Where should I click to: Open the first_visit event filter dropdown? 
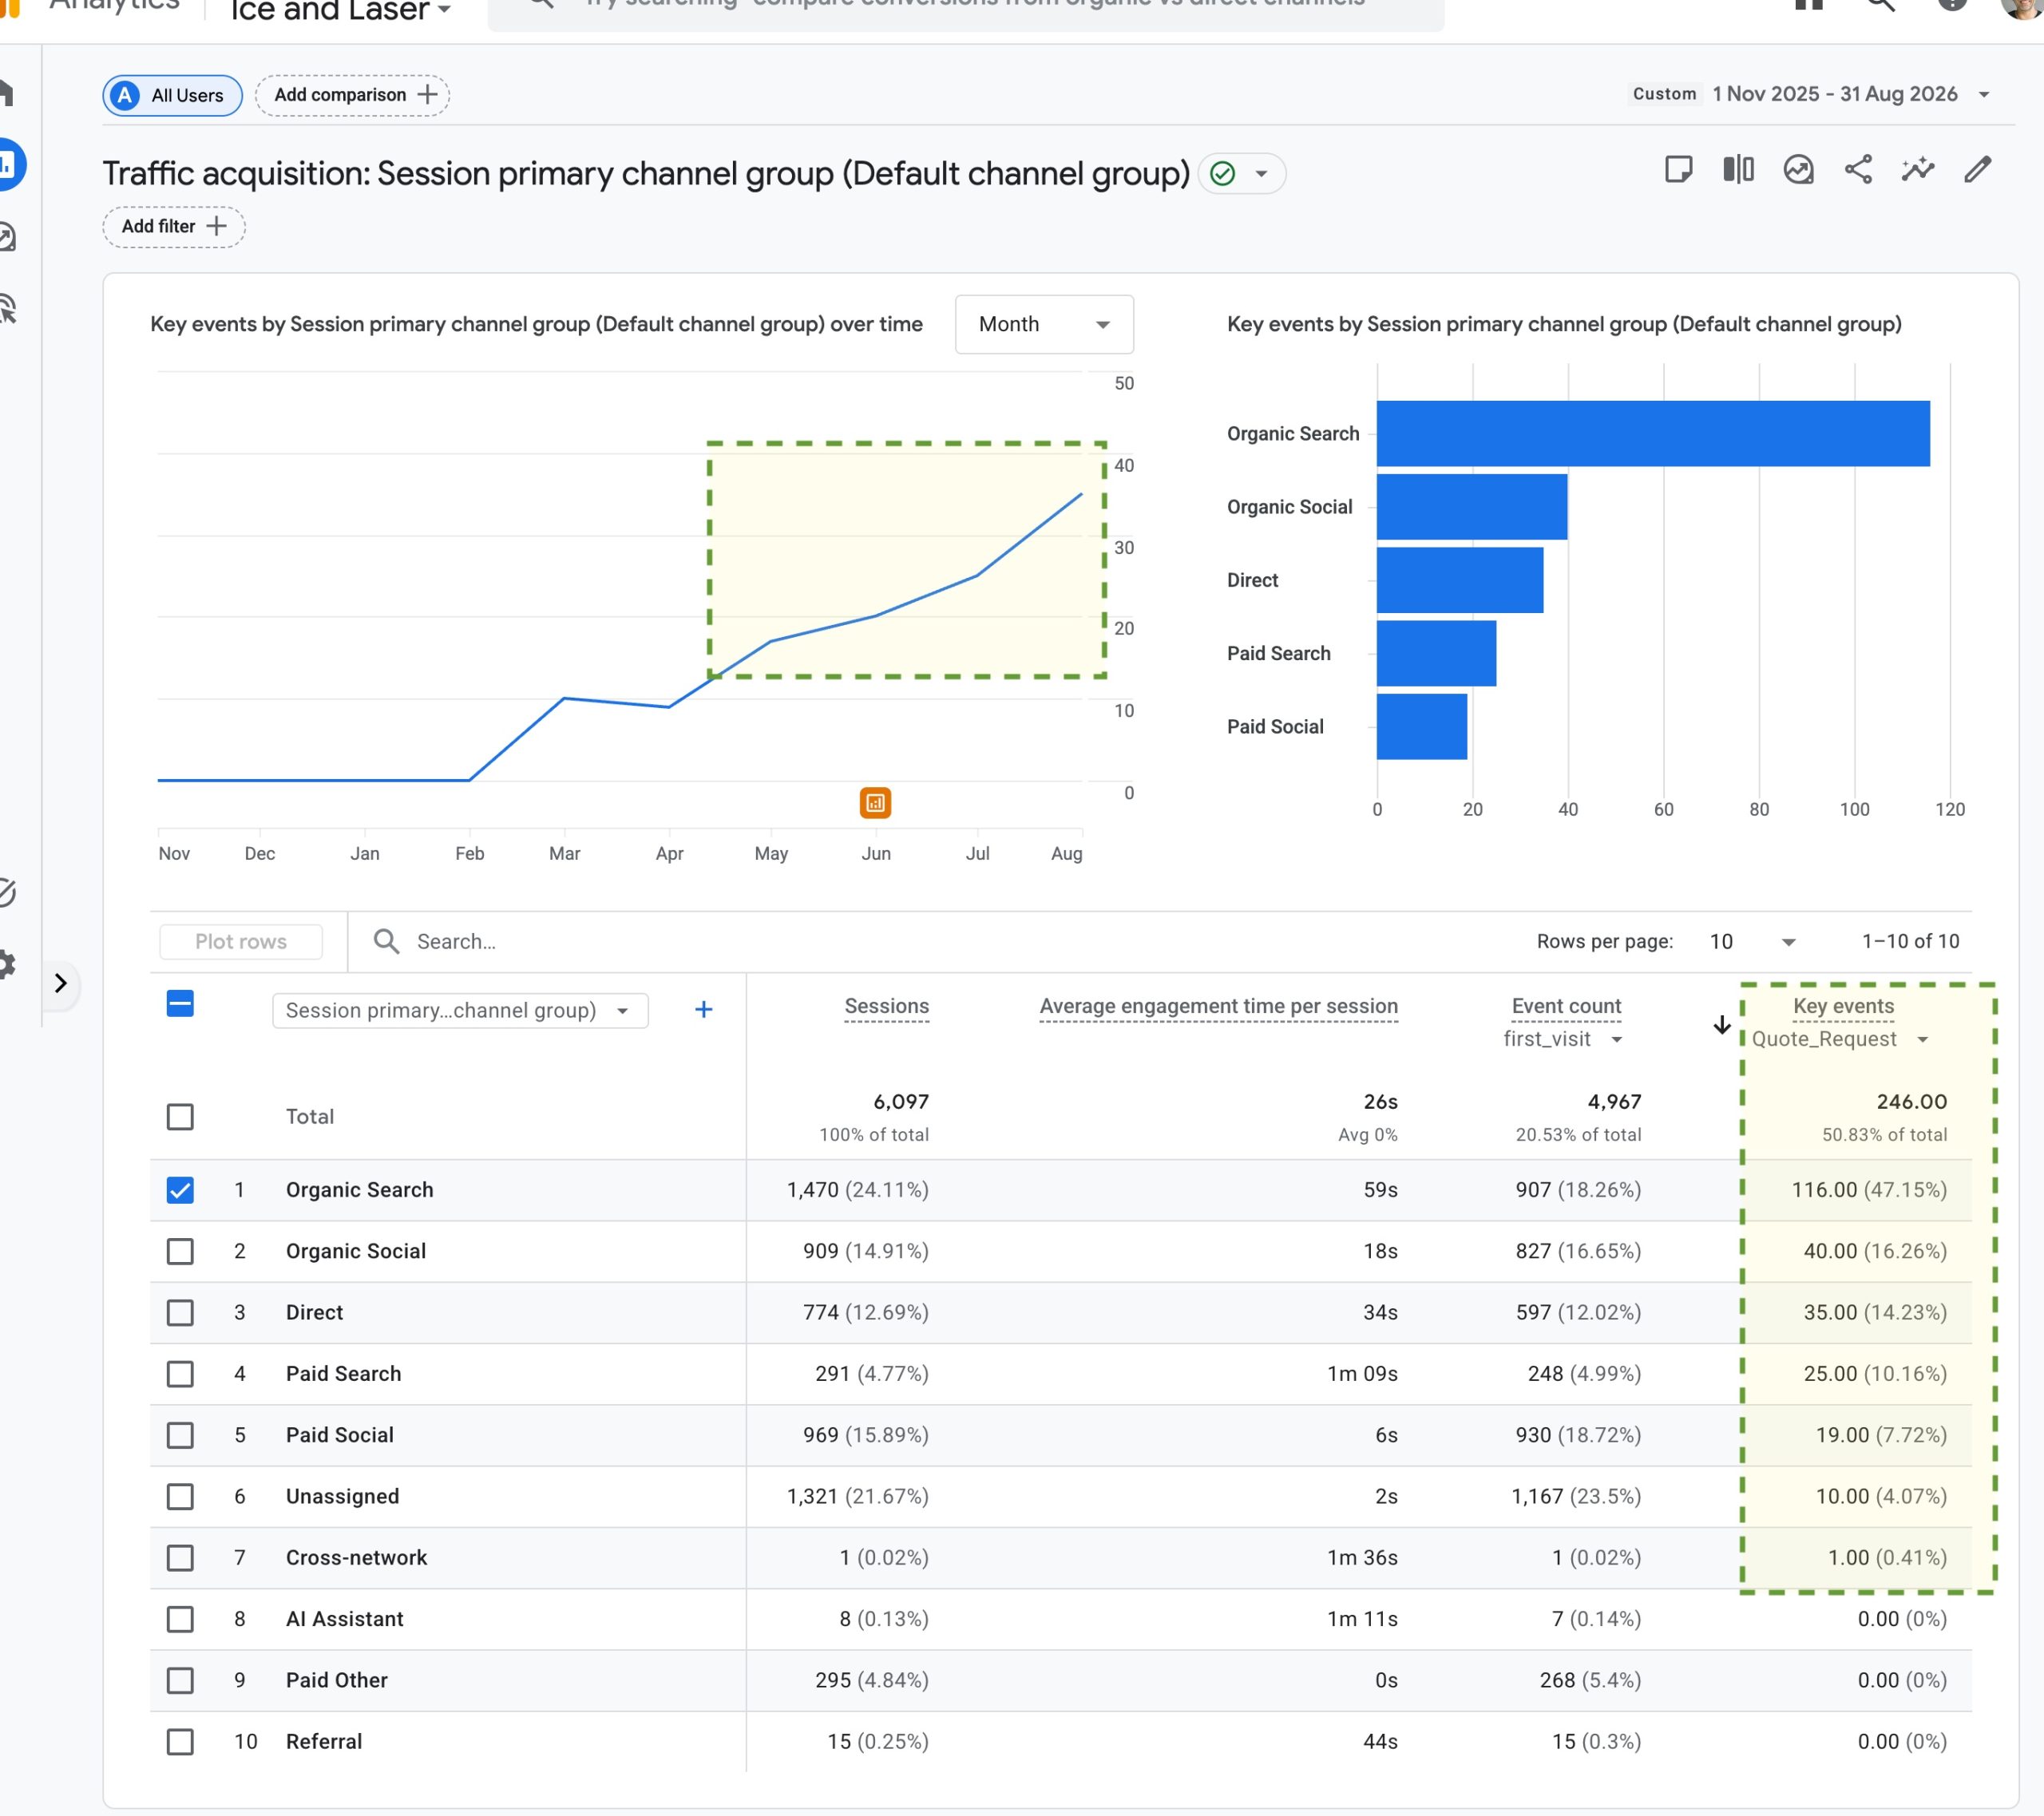point(1563,1039)
